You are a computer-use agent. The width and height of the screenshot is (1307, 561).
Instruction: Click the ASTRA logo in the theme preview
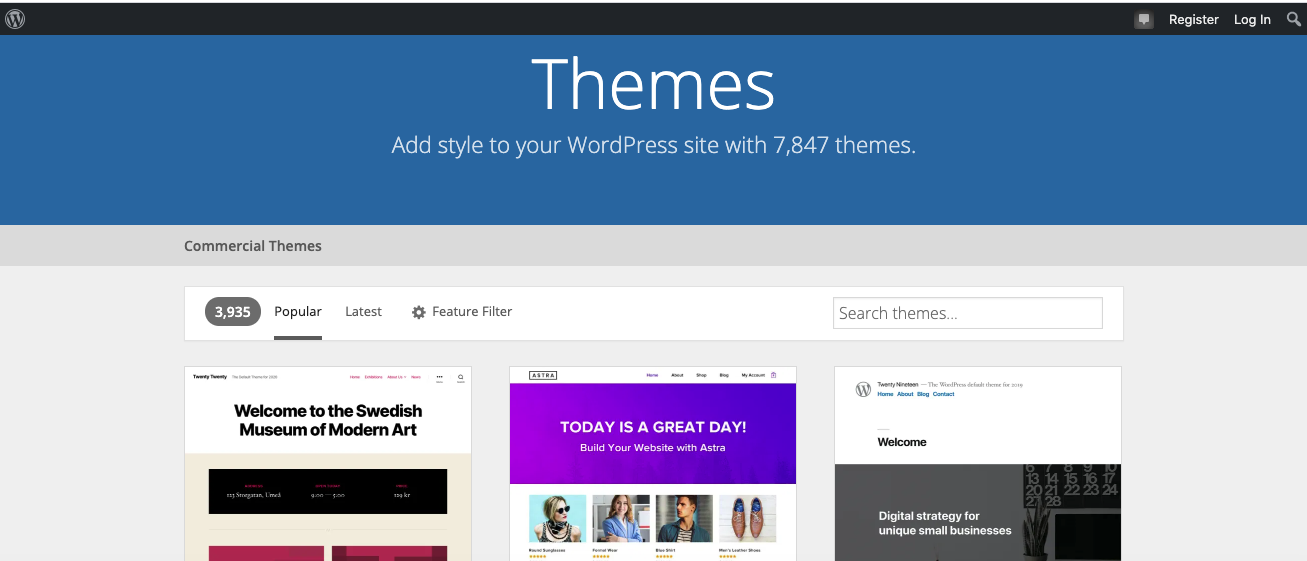[543, 375]
